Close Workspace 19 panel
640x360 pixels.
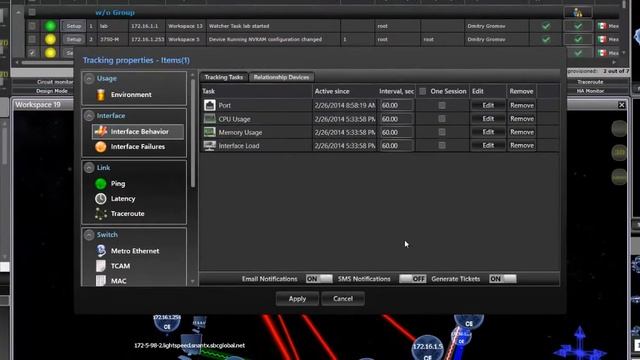(621, 105)
